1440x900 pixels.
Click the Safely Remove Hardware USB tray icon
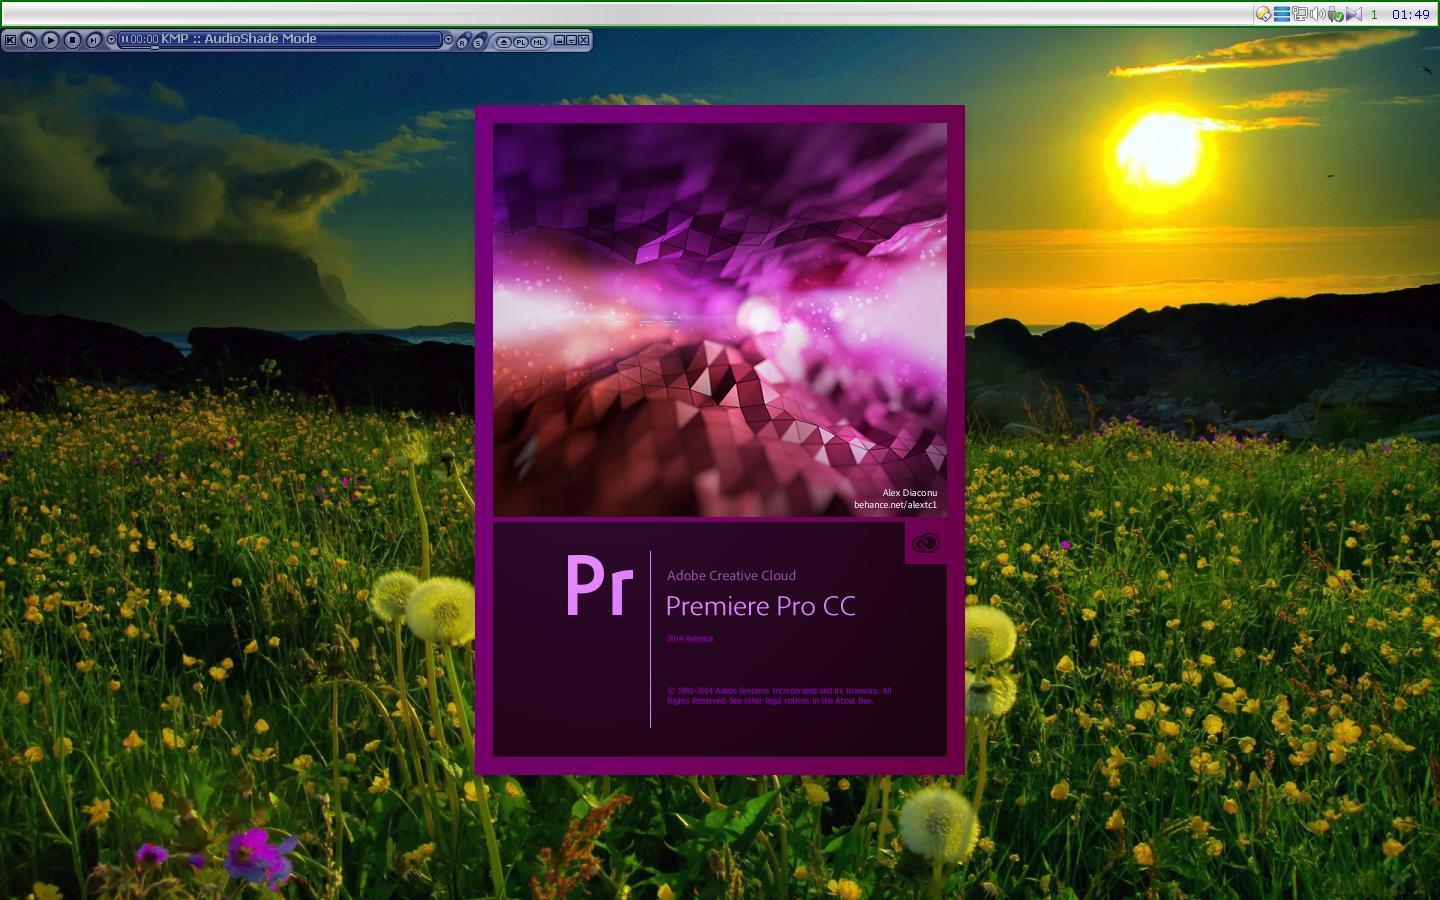tap(1335, 14)
